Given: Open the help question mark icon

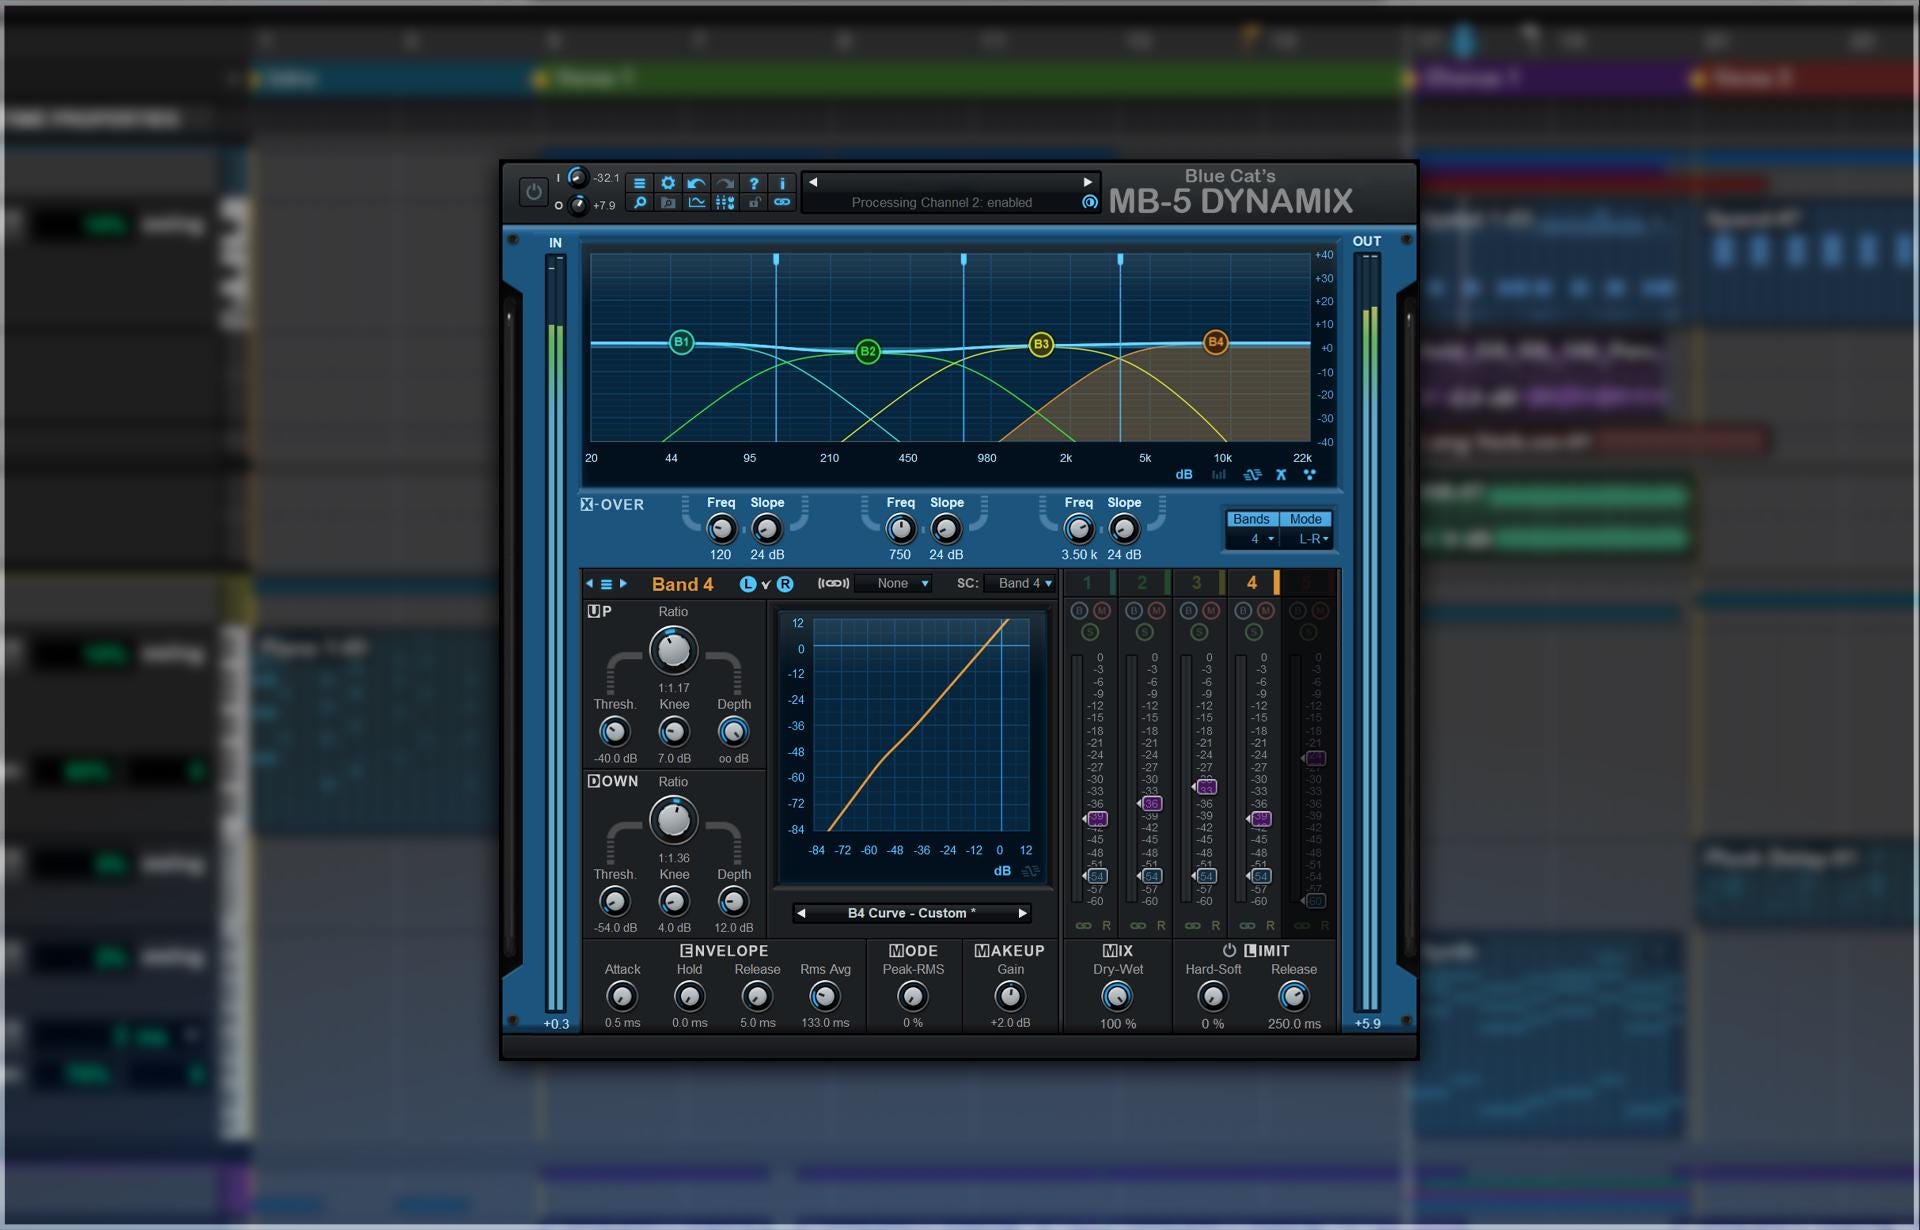Looking at the screenshot, I should tap(754, 183).
